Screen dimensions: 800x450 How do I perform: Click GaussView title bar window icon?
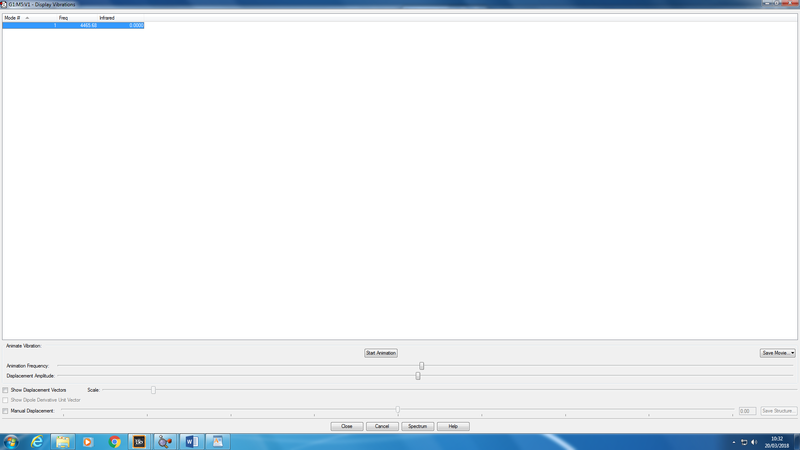coord(4,4)
